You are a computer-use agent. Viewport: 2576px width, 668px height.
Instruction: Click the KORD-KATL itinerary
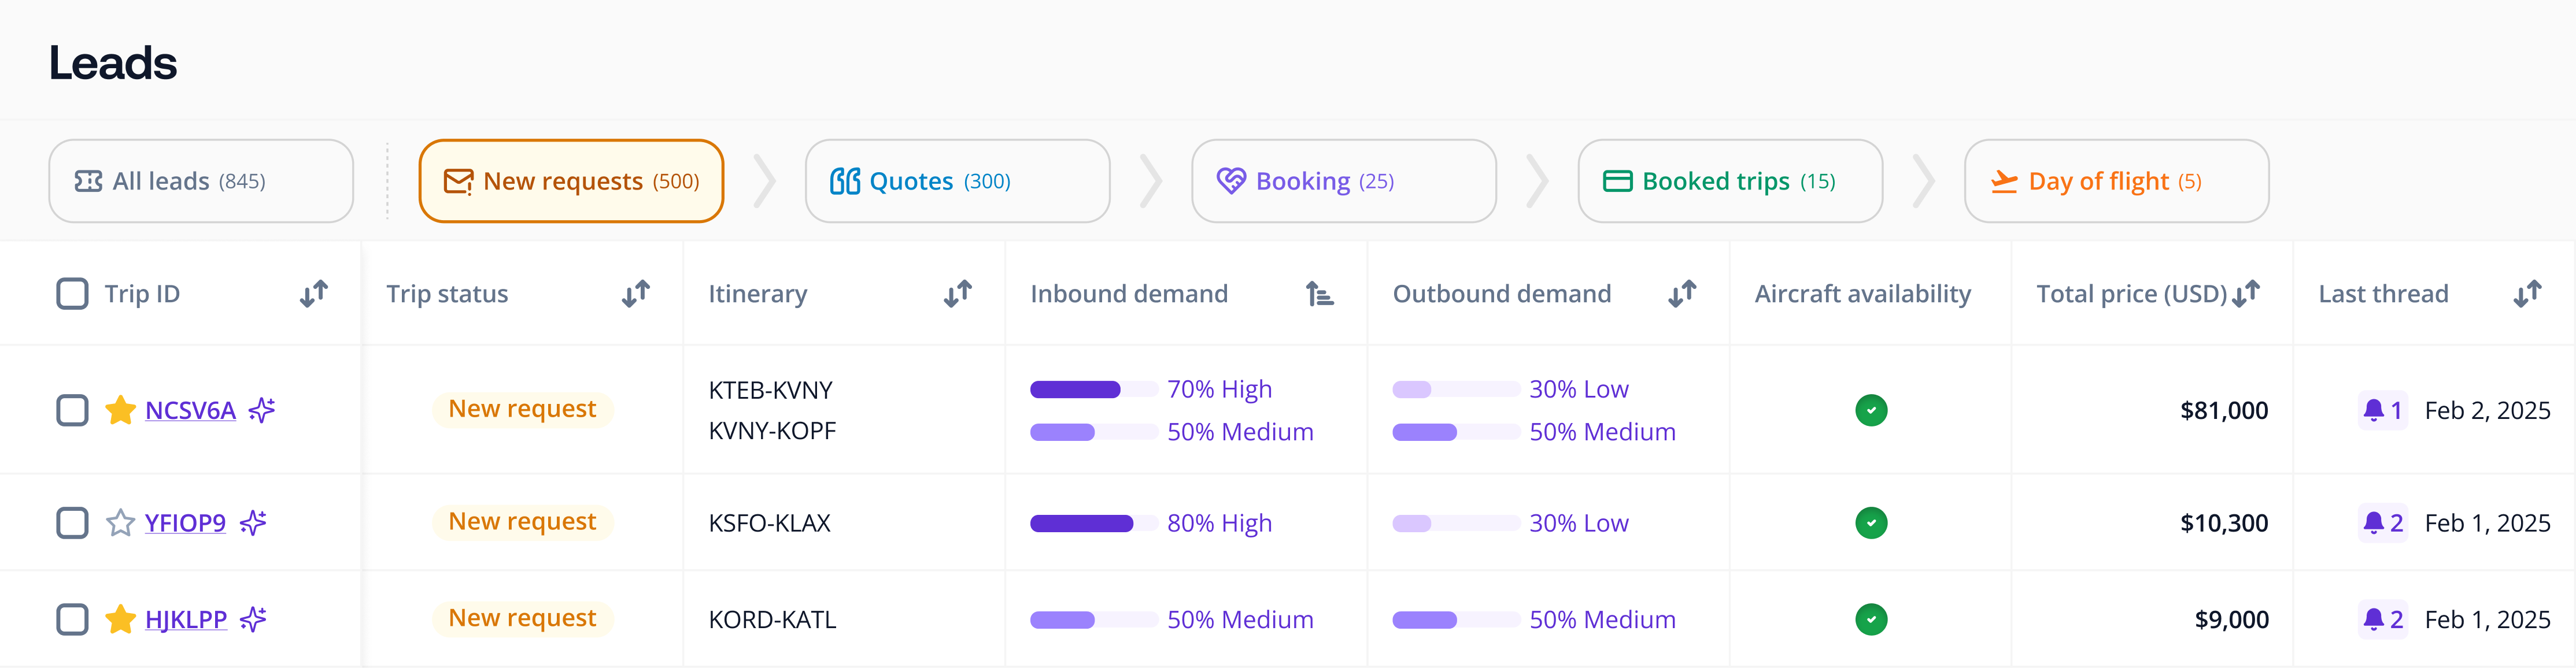772,619
